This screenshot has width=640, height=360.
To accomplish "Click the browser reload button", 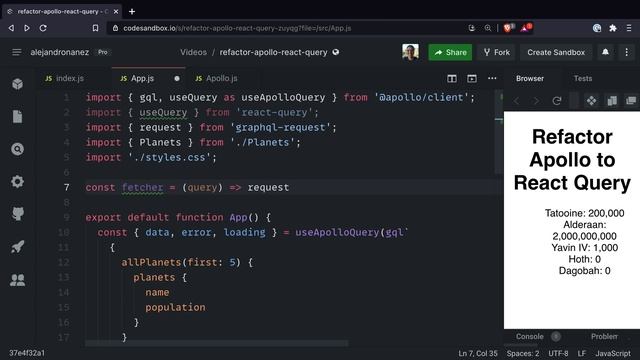I will point(43,28).
